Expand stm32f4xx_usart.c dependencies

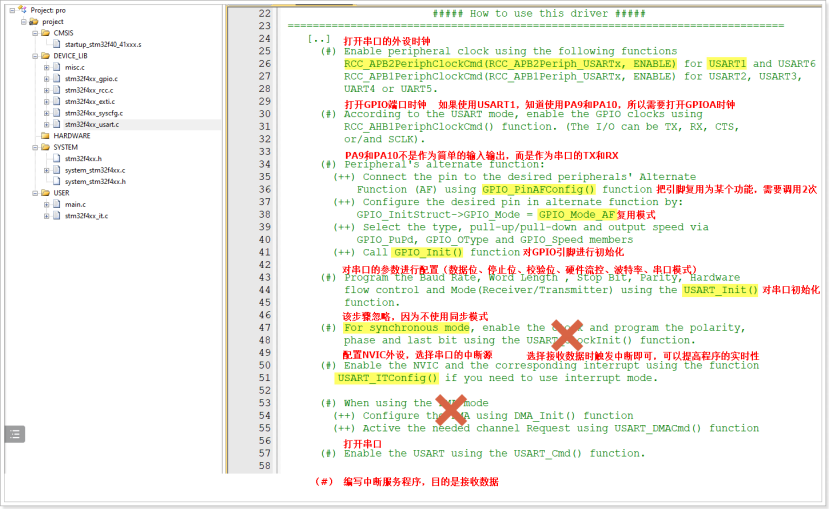pos(47,125)
